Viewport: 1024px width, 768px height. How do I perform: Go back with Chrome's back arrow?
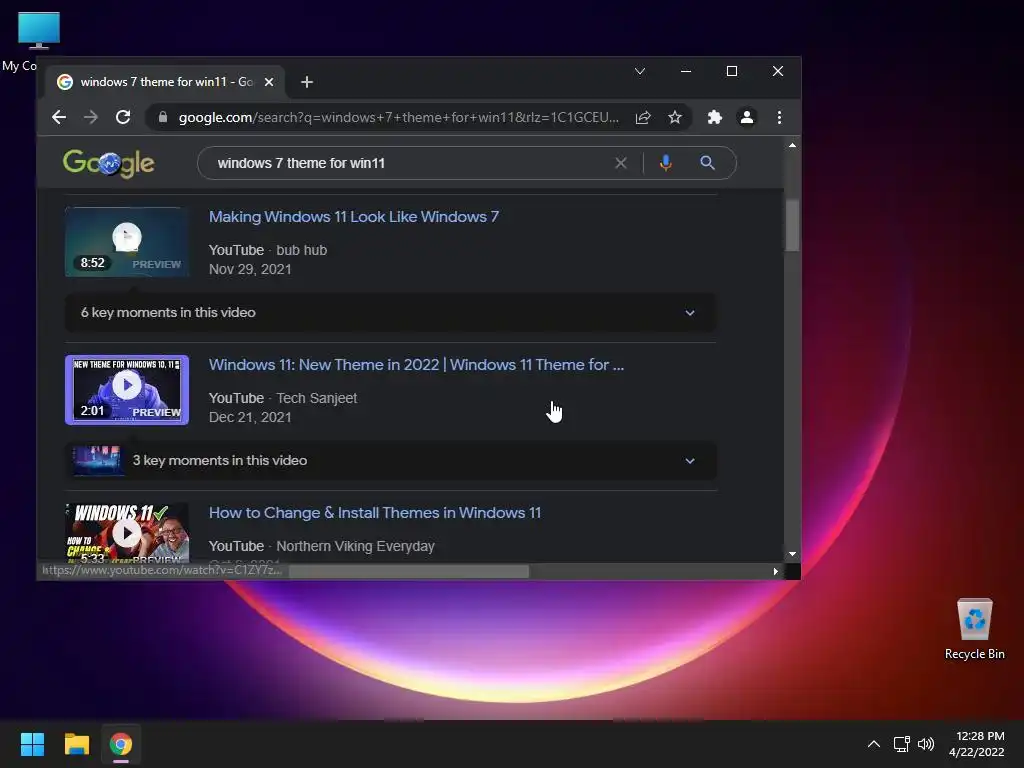point(59,118)
